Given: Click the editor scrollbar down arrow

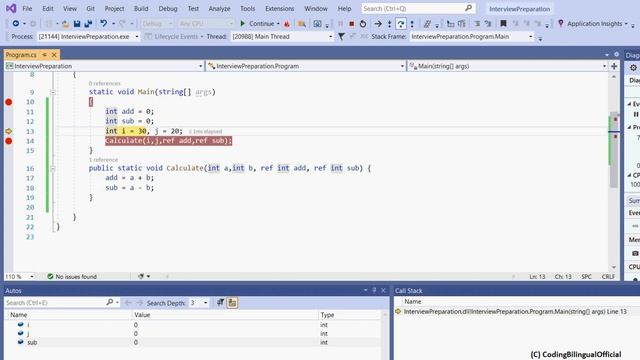Looking at the screenshot, I should [614, 267].
